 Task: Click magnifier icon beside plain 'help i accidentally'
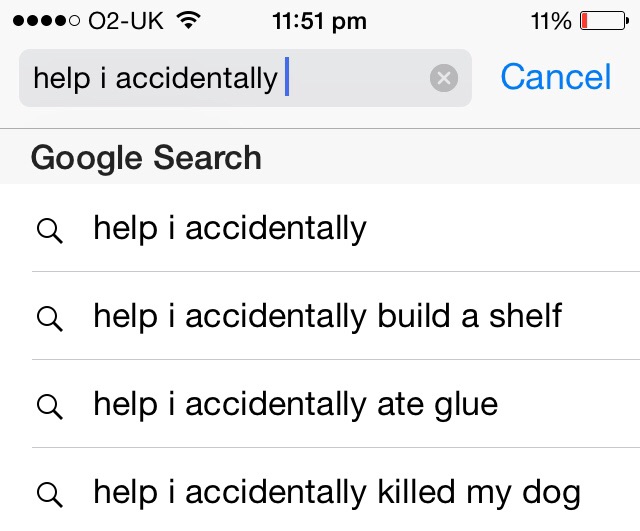coord(49,231)
